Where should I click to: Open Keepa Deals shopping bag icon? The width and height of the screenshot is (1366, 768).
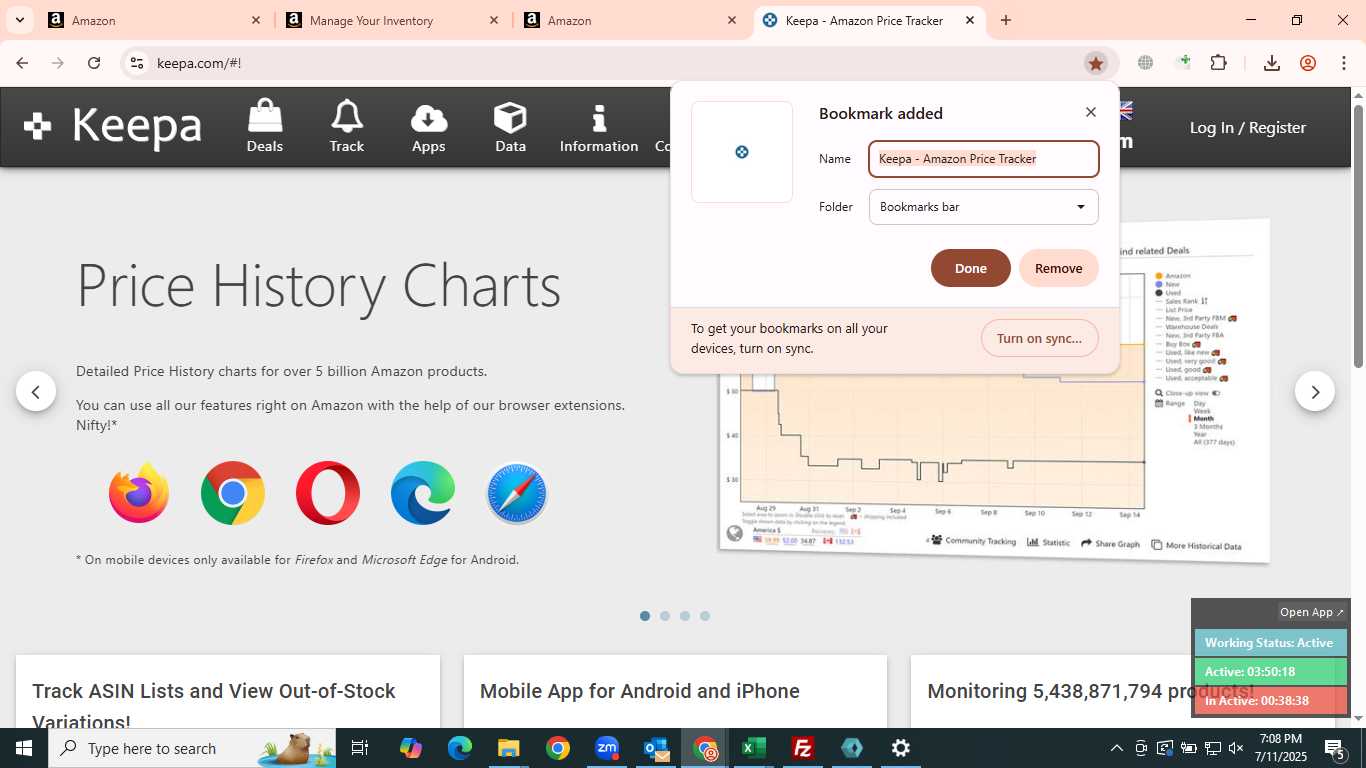265,126
